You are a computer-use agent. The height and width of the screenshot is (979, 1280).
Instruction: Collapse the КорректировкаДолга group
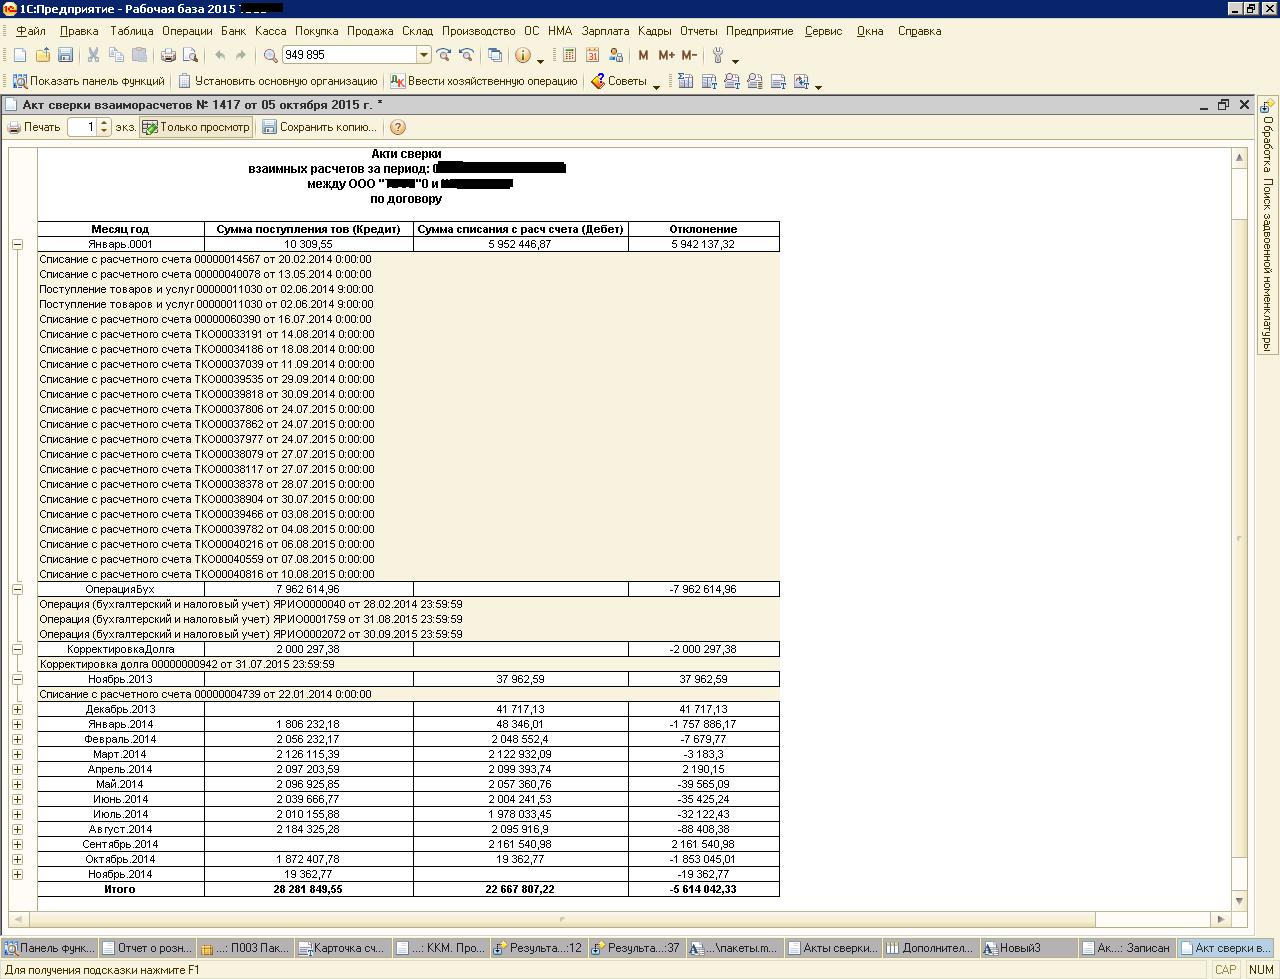[x=17, y=649]
